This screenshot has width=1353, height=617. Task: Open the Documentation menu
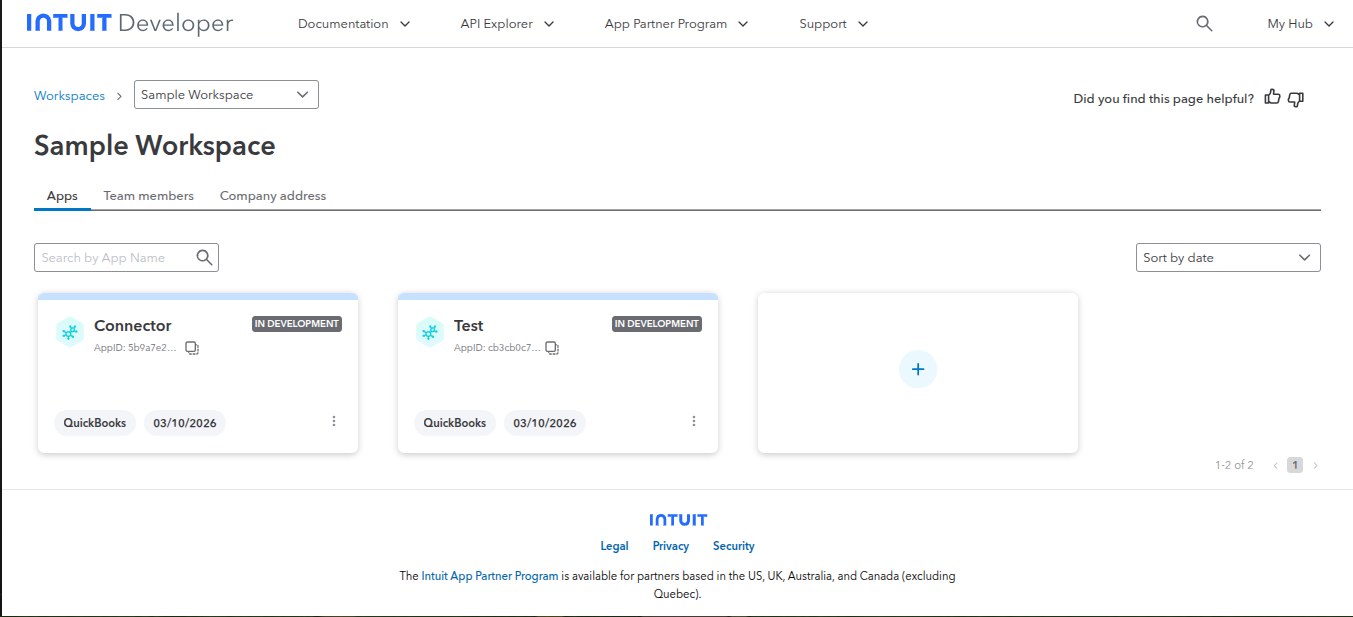(354, 24)
